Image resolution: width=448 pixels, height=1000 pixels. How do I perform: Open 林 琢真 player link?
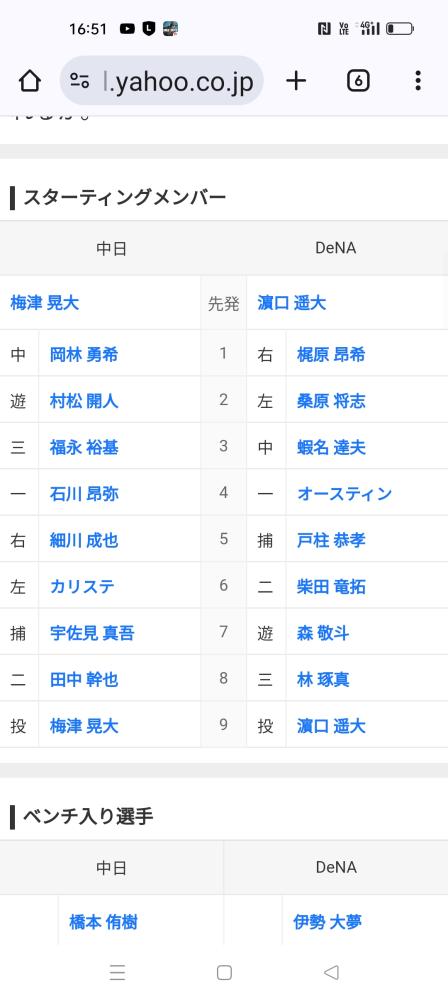(323, 680)
